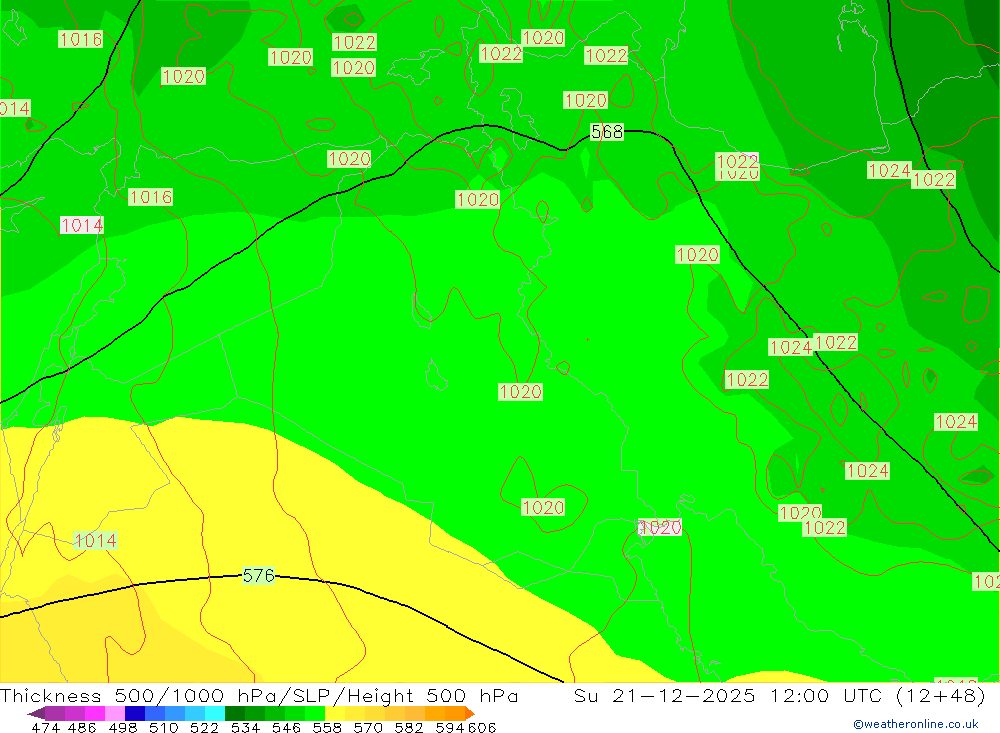Click the 522 legend value
1000x733 pixels.
click(x=204, y=727)
